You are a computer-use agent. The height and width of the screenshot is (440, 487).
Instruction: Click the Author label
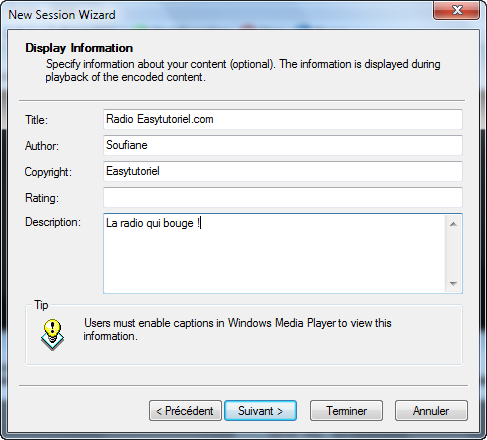[42, 146]
